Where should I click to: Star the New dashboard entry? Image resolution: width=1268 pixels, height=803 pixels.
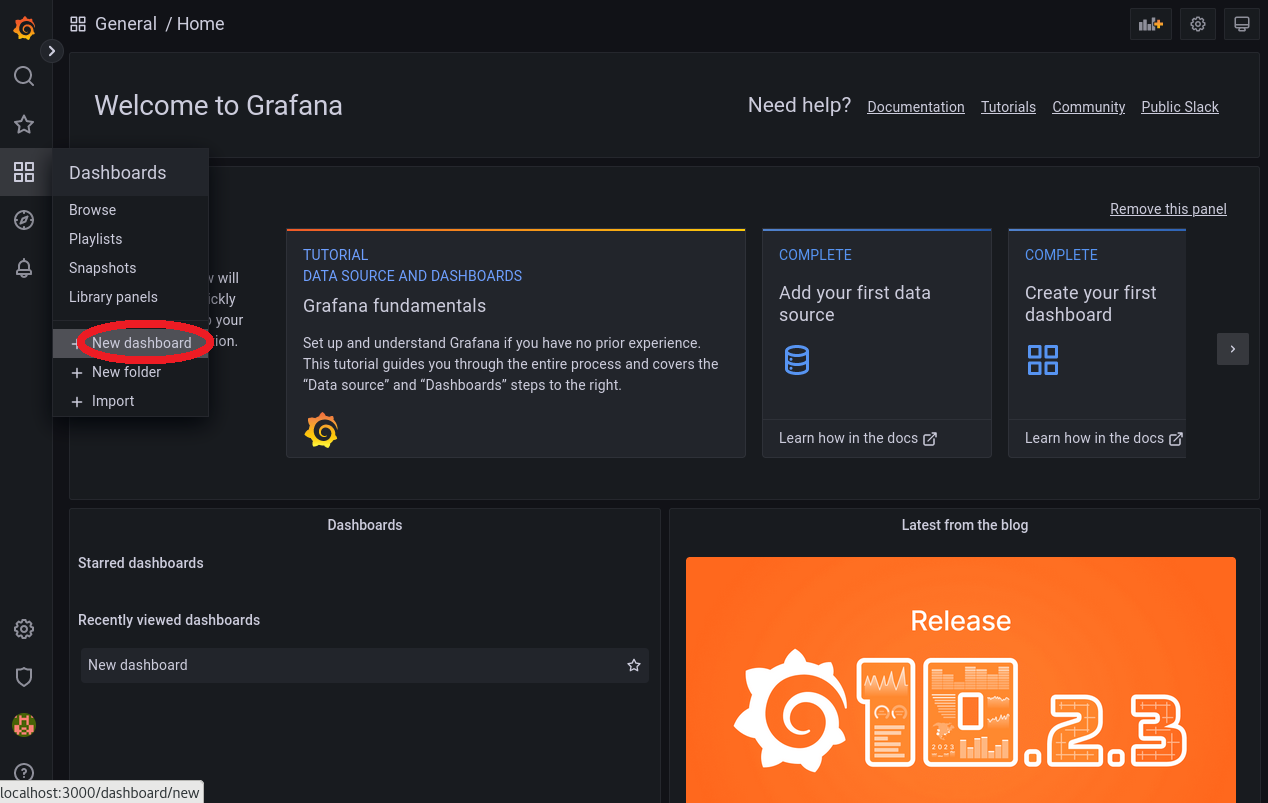(x=633, y=665)
